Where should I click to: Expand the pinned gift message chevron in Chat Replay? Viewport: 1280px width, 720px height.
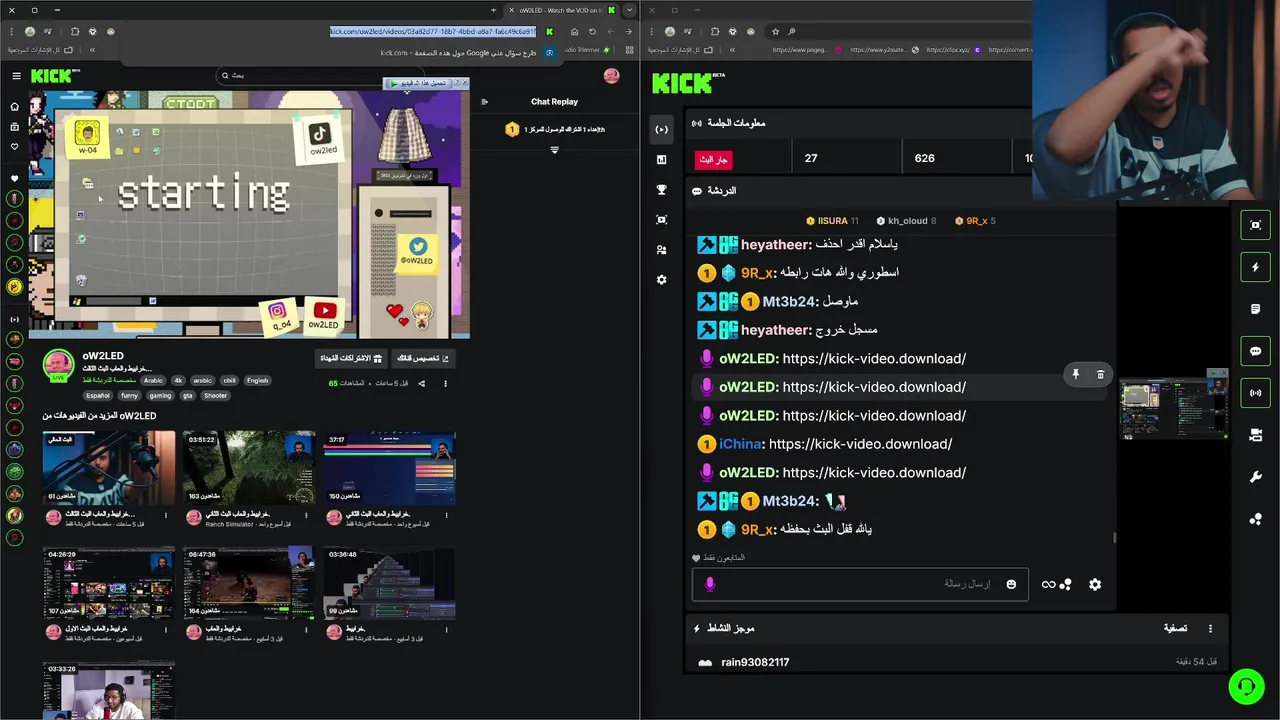click(554, 150)
